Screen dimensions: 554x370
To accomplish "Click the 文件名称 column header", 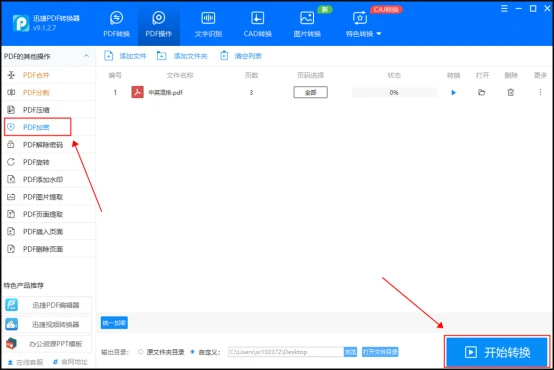I will pos(180,75).
